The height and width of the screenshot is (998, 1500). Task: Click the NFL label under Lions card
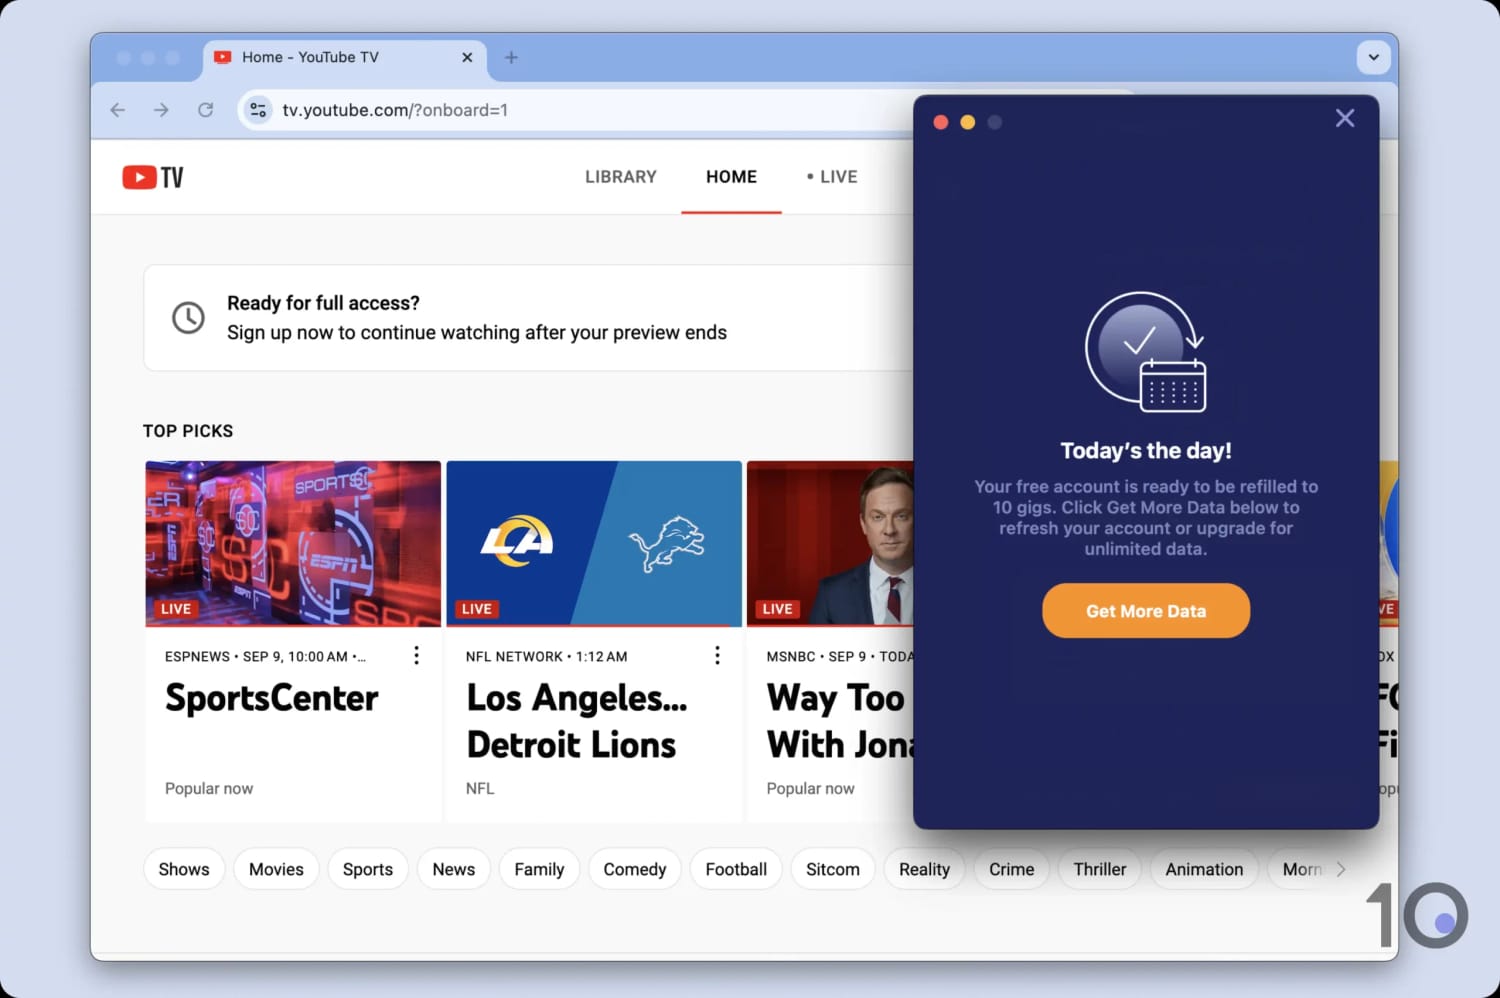[x=480, y=788]
